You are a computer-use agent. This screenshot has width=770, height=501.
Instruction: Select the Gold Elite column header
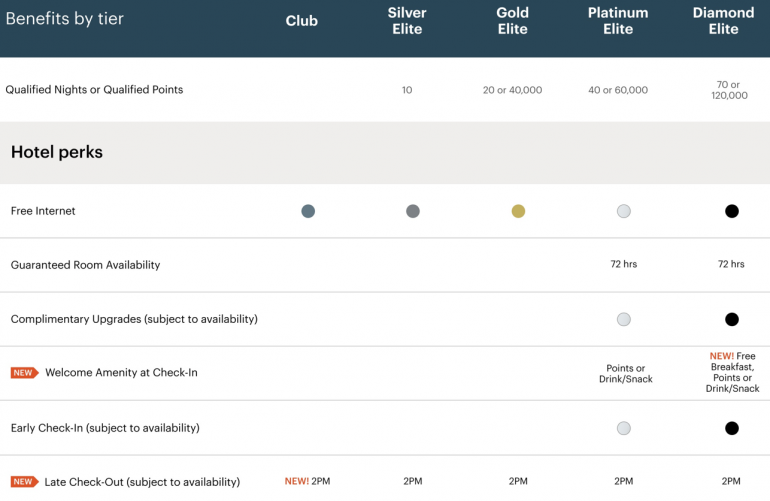[x=513, y=21]
